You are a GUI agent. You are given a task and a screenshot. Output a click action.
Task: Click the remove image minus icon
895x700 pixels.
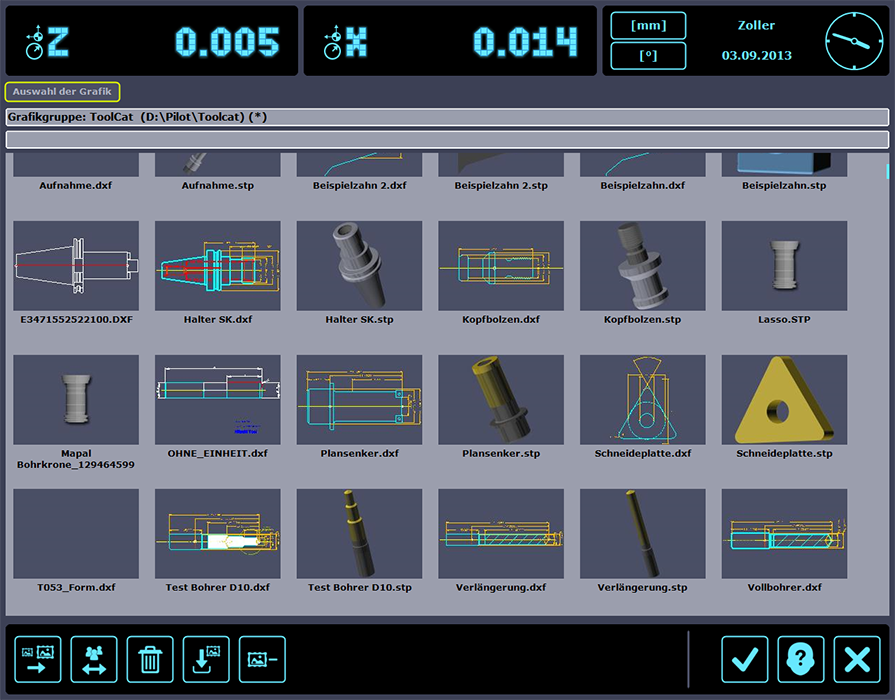(262, 659)
